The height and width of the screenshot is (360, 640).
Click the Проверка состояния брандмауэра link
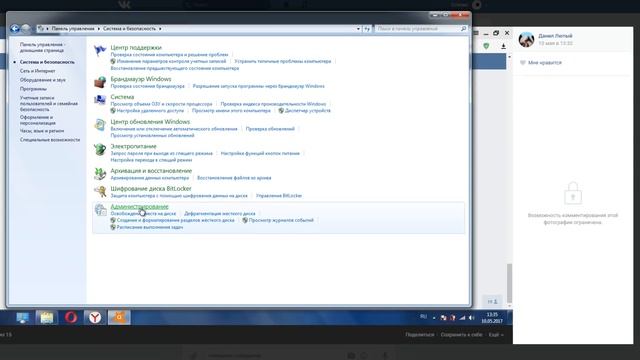(x=147, y=86)
